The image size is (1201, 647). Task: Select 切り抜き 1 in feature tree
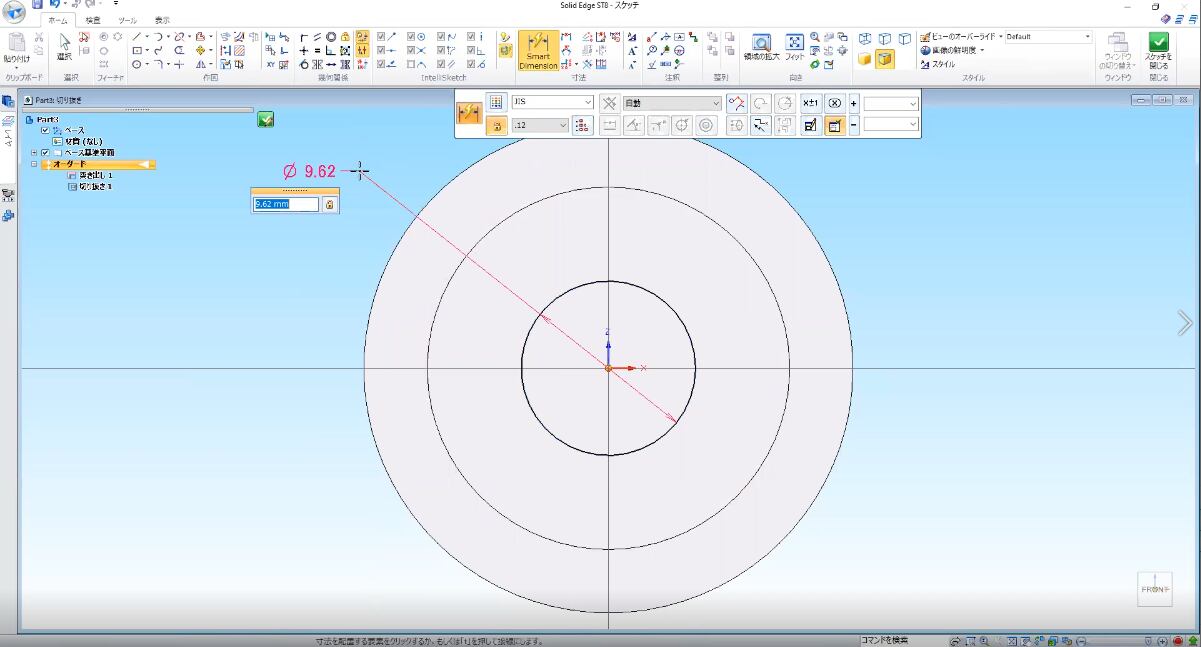tap(96, 187)
